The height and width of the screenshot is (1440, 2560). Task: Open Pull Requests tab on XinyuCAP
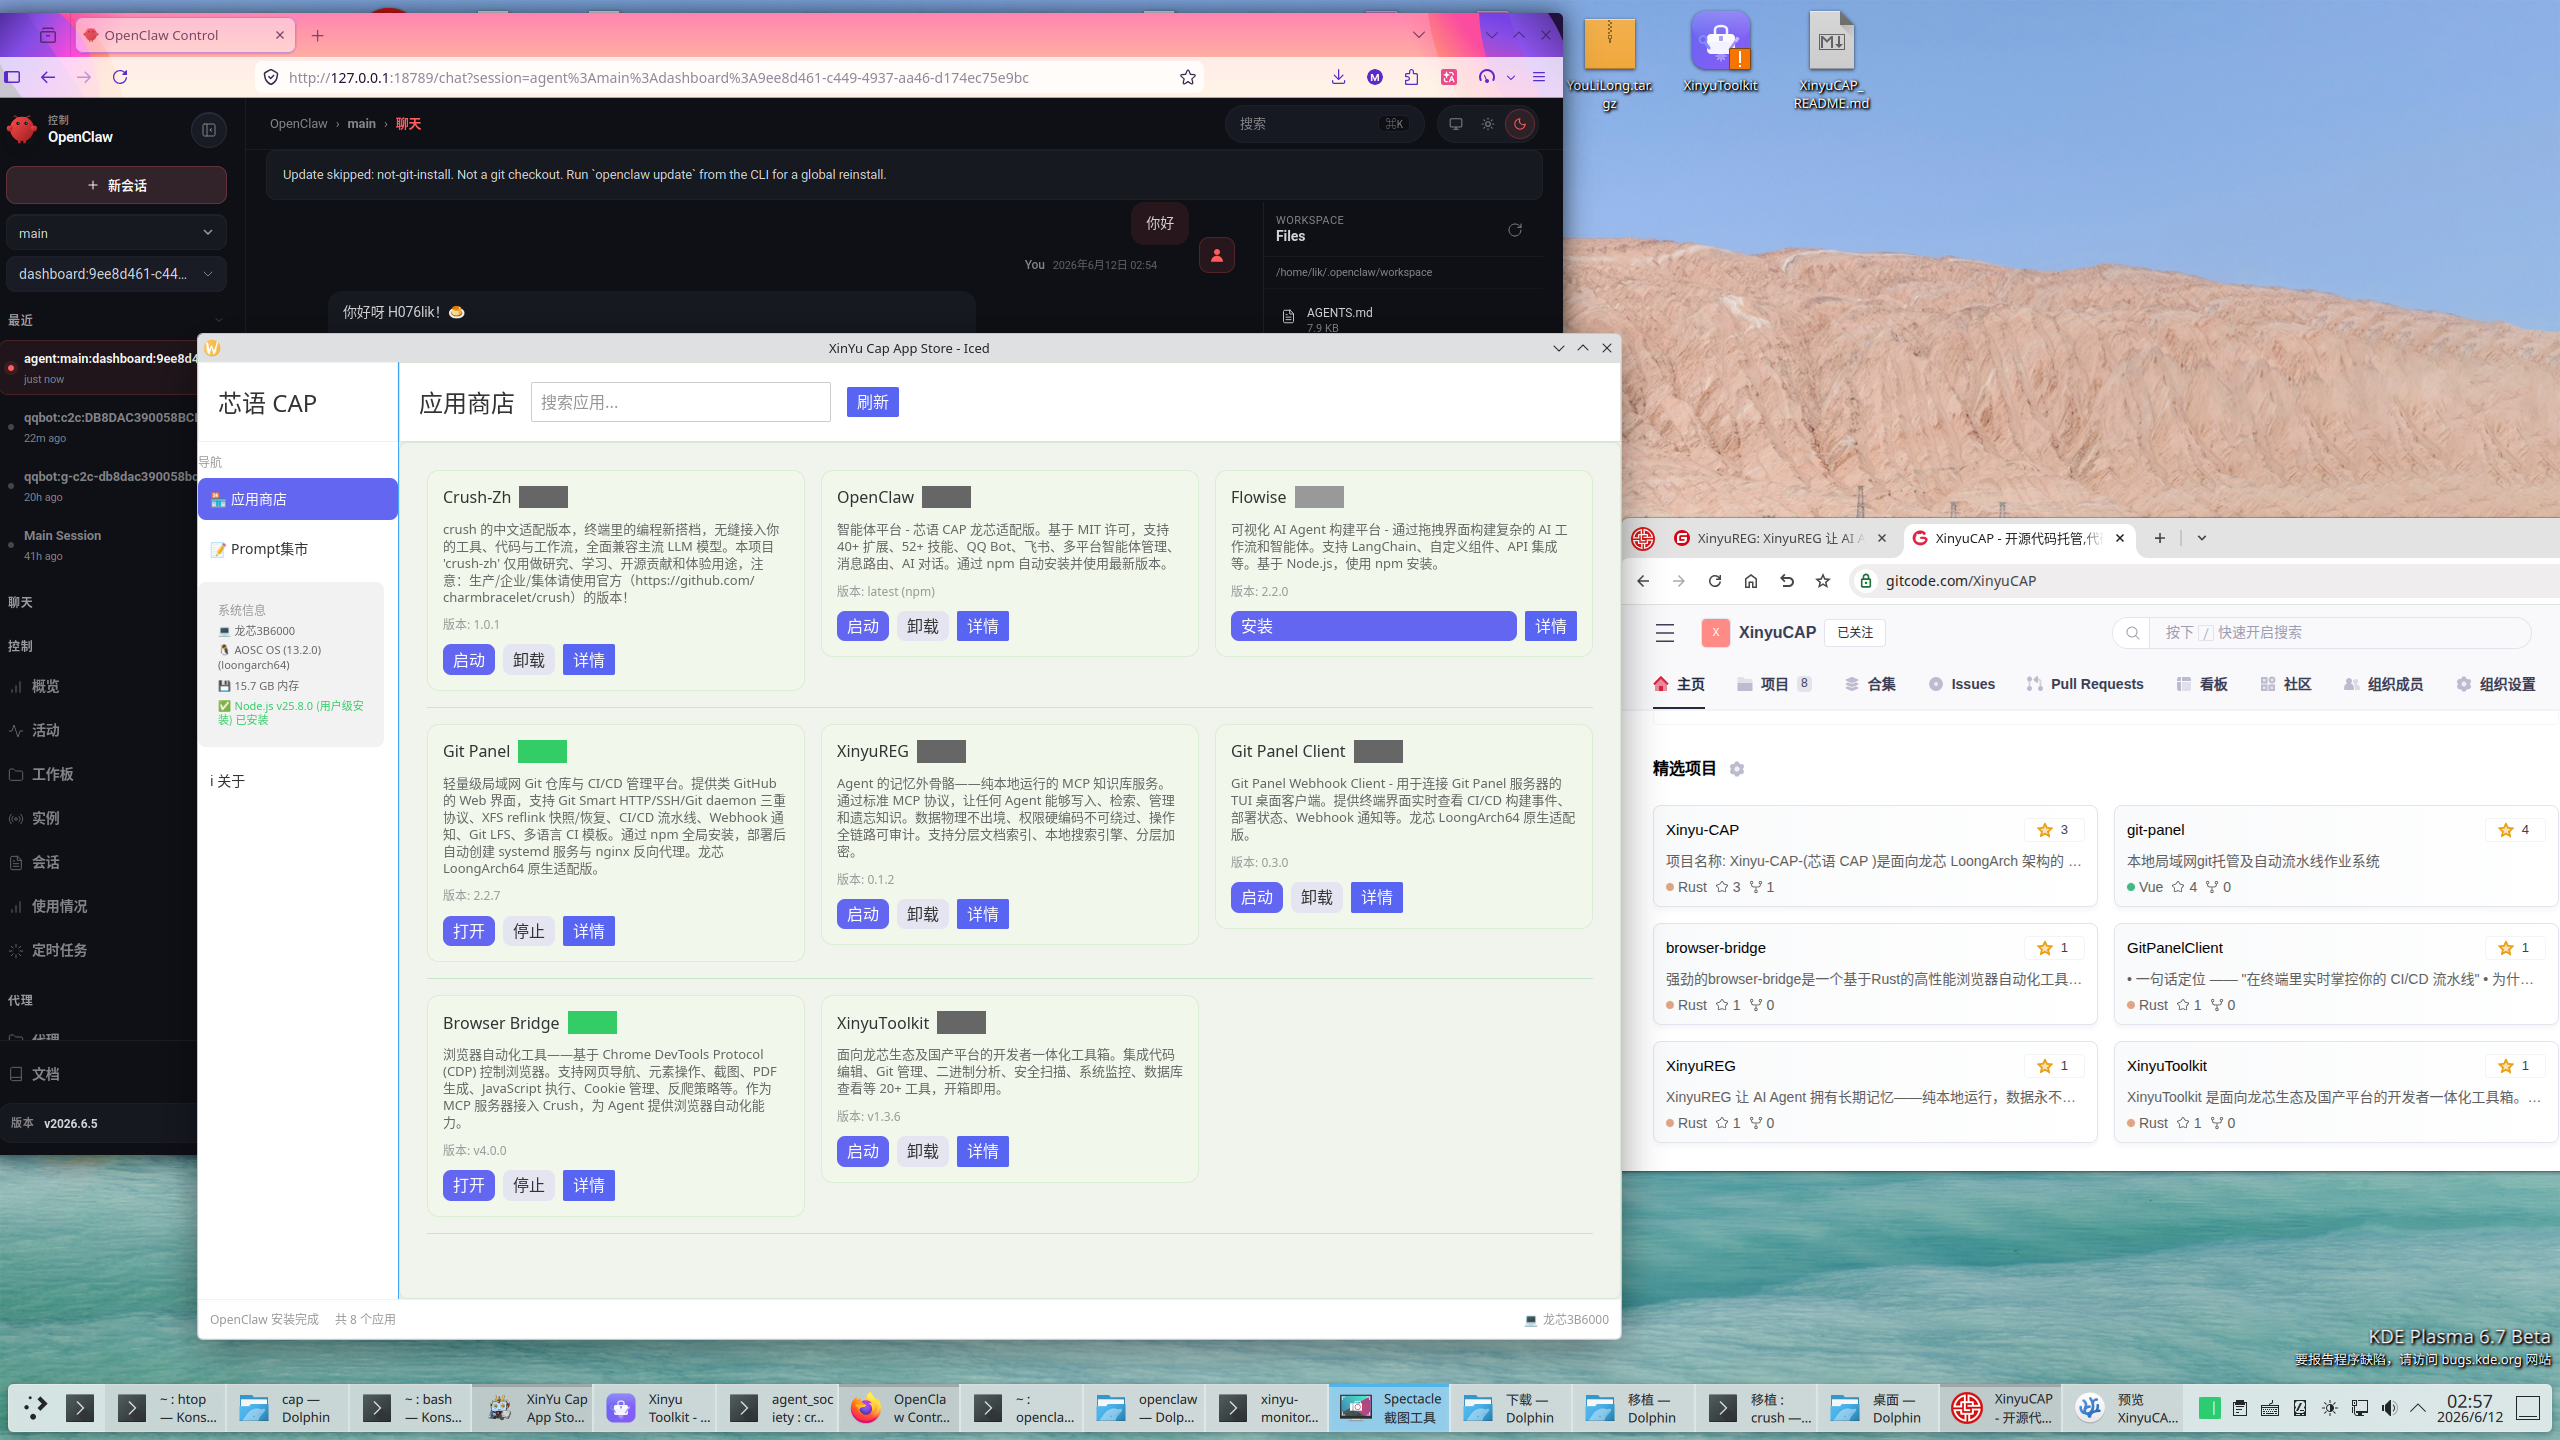point(2085,684)
